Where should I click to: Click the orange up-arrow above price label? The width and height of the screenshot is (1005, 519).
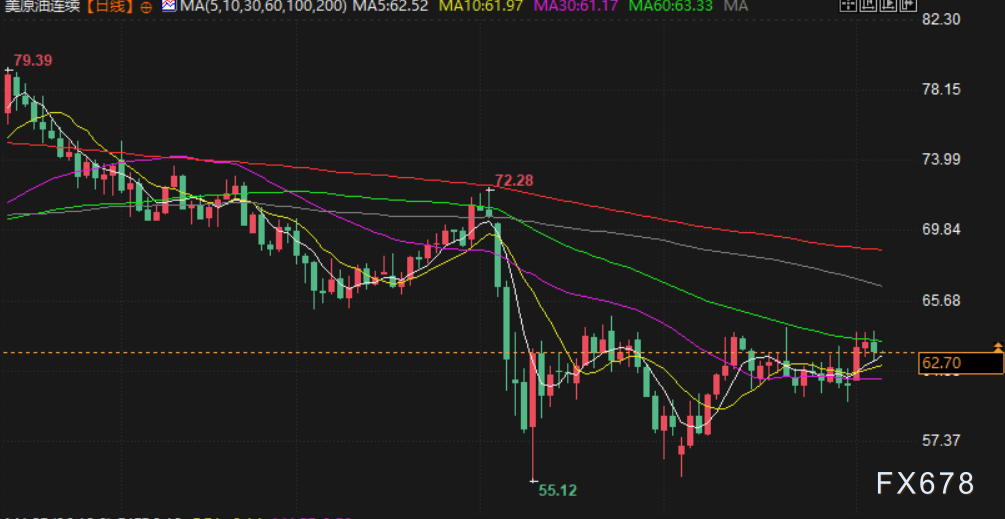(x=997, y=346)
